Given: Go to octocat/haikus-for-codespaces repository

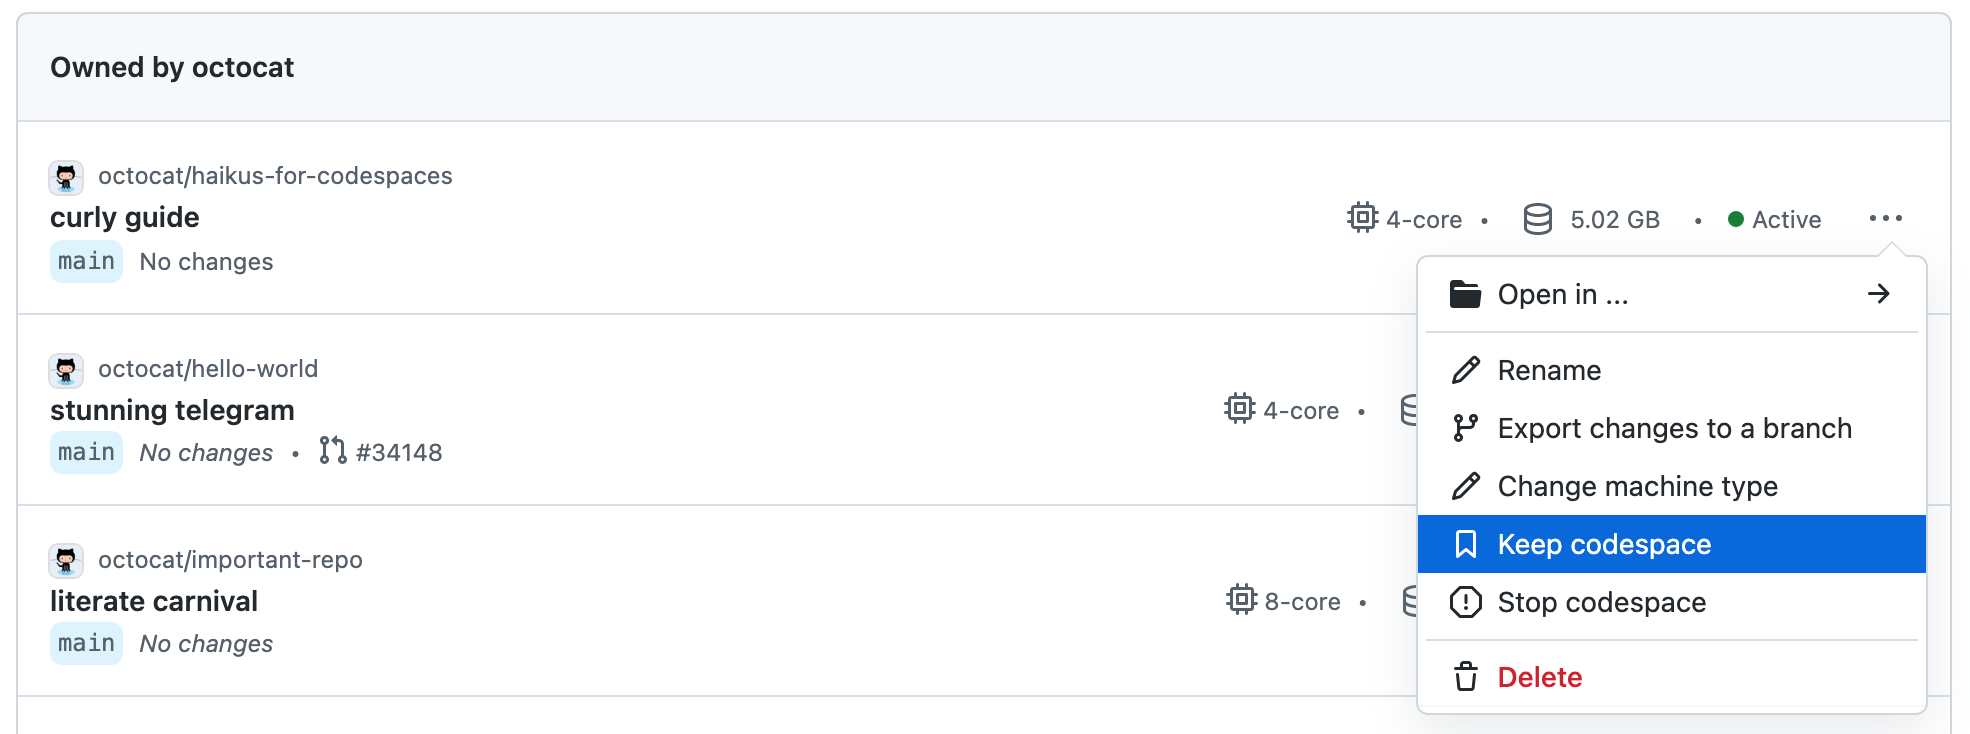Looking at the screenshot, I should coord(275,176).
